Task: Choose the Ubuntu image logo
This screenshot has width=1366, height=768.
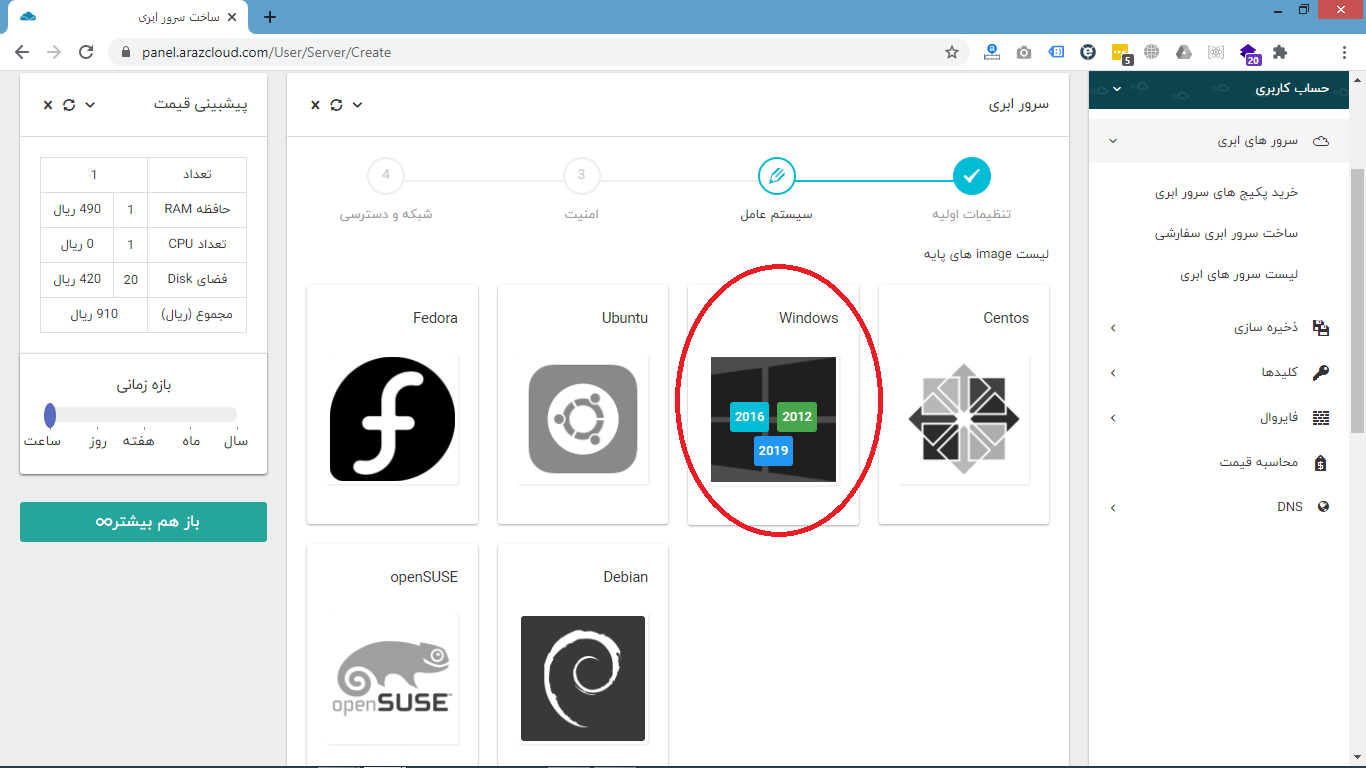Action: [x=583, y=419]
